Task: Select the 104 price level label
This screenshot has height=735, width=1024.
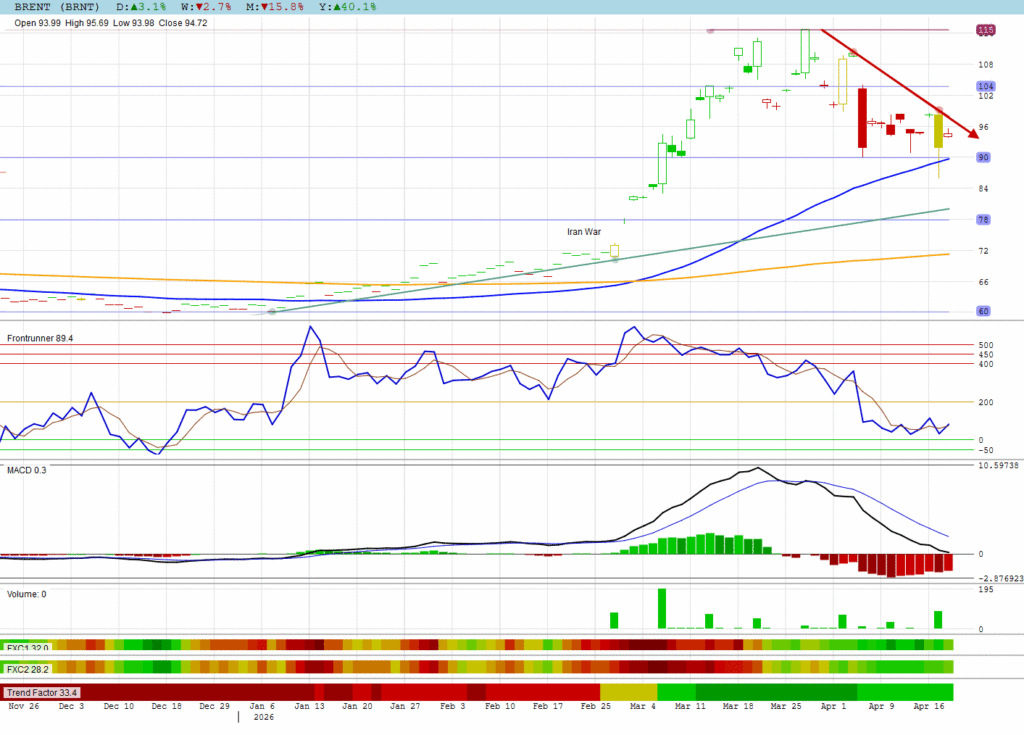Action: point(984,87)
